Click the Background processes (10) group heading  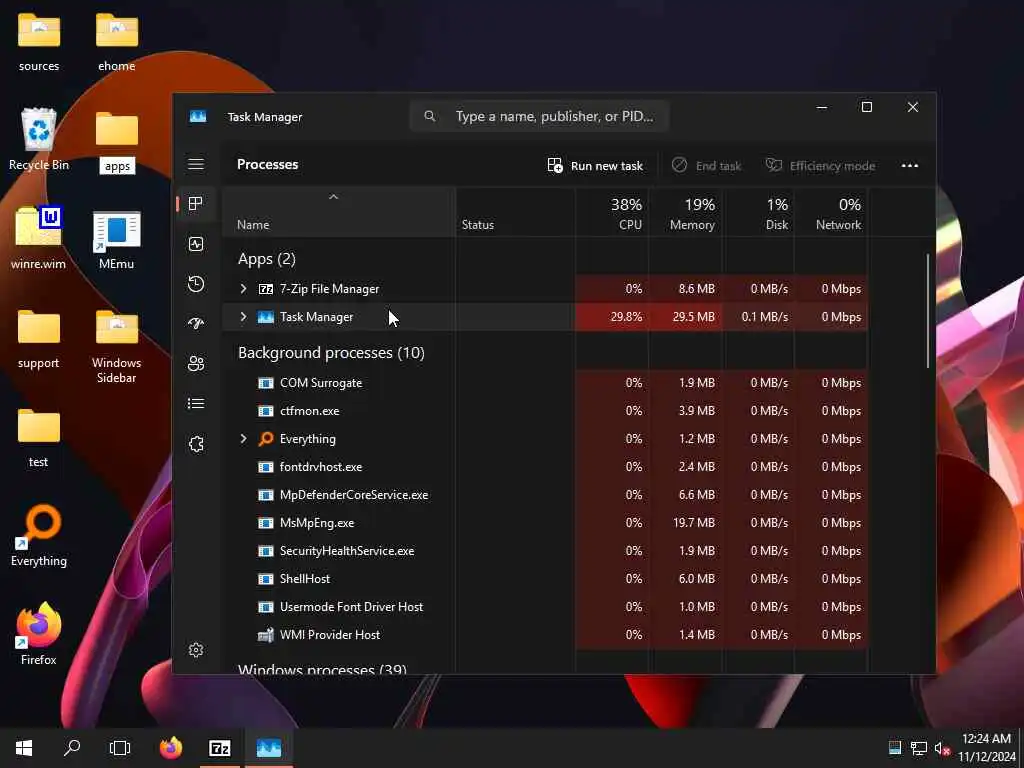click(331, 353)
